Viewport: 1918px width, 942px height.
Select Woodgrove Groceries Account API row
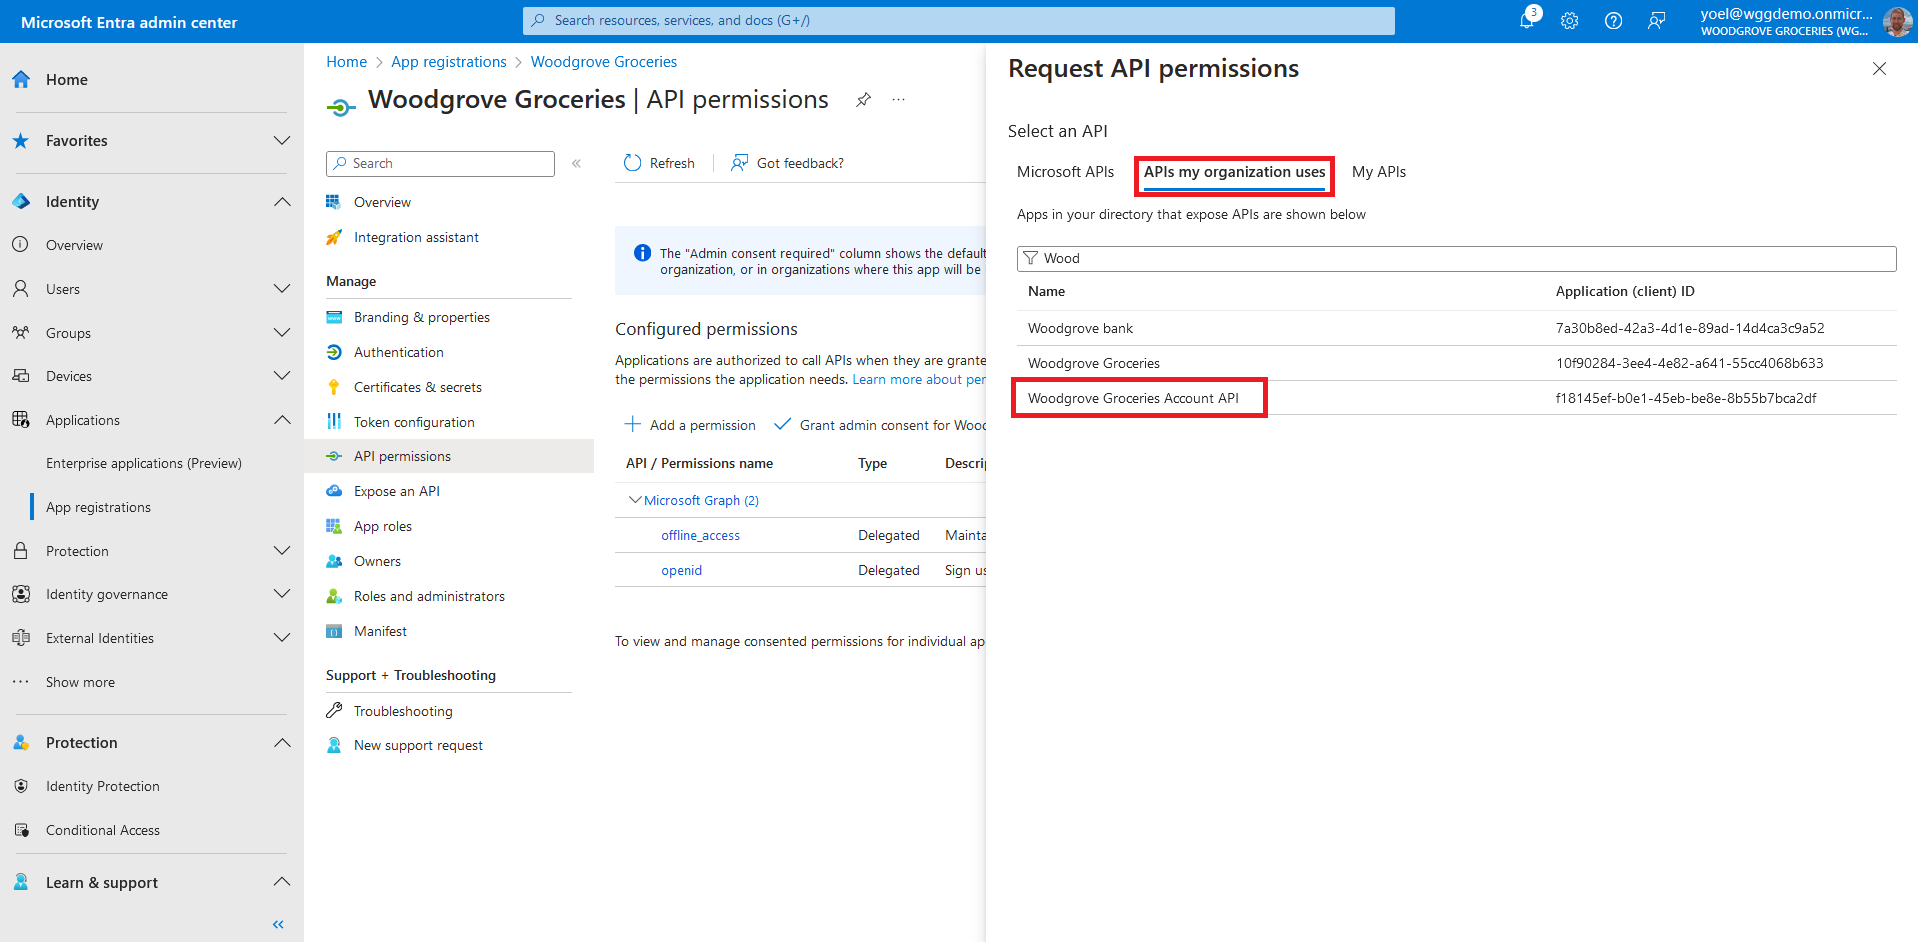[1133, 398]
